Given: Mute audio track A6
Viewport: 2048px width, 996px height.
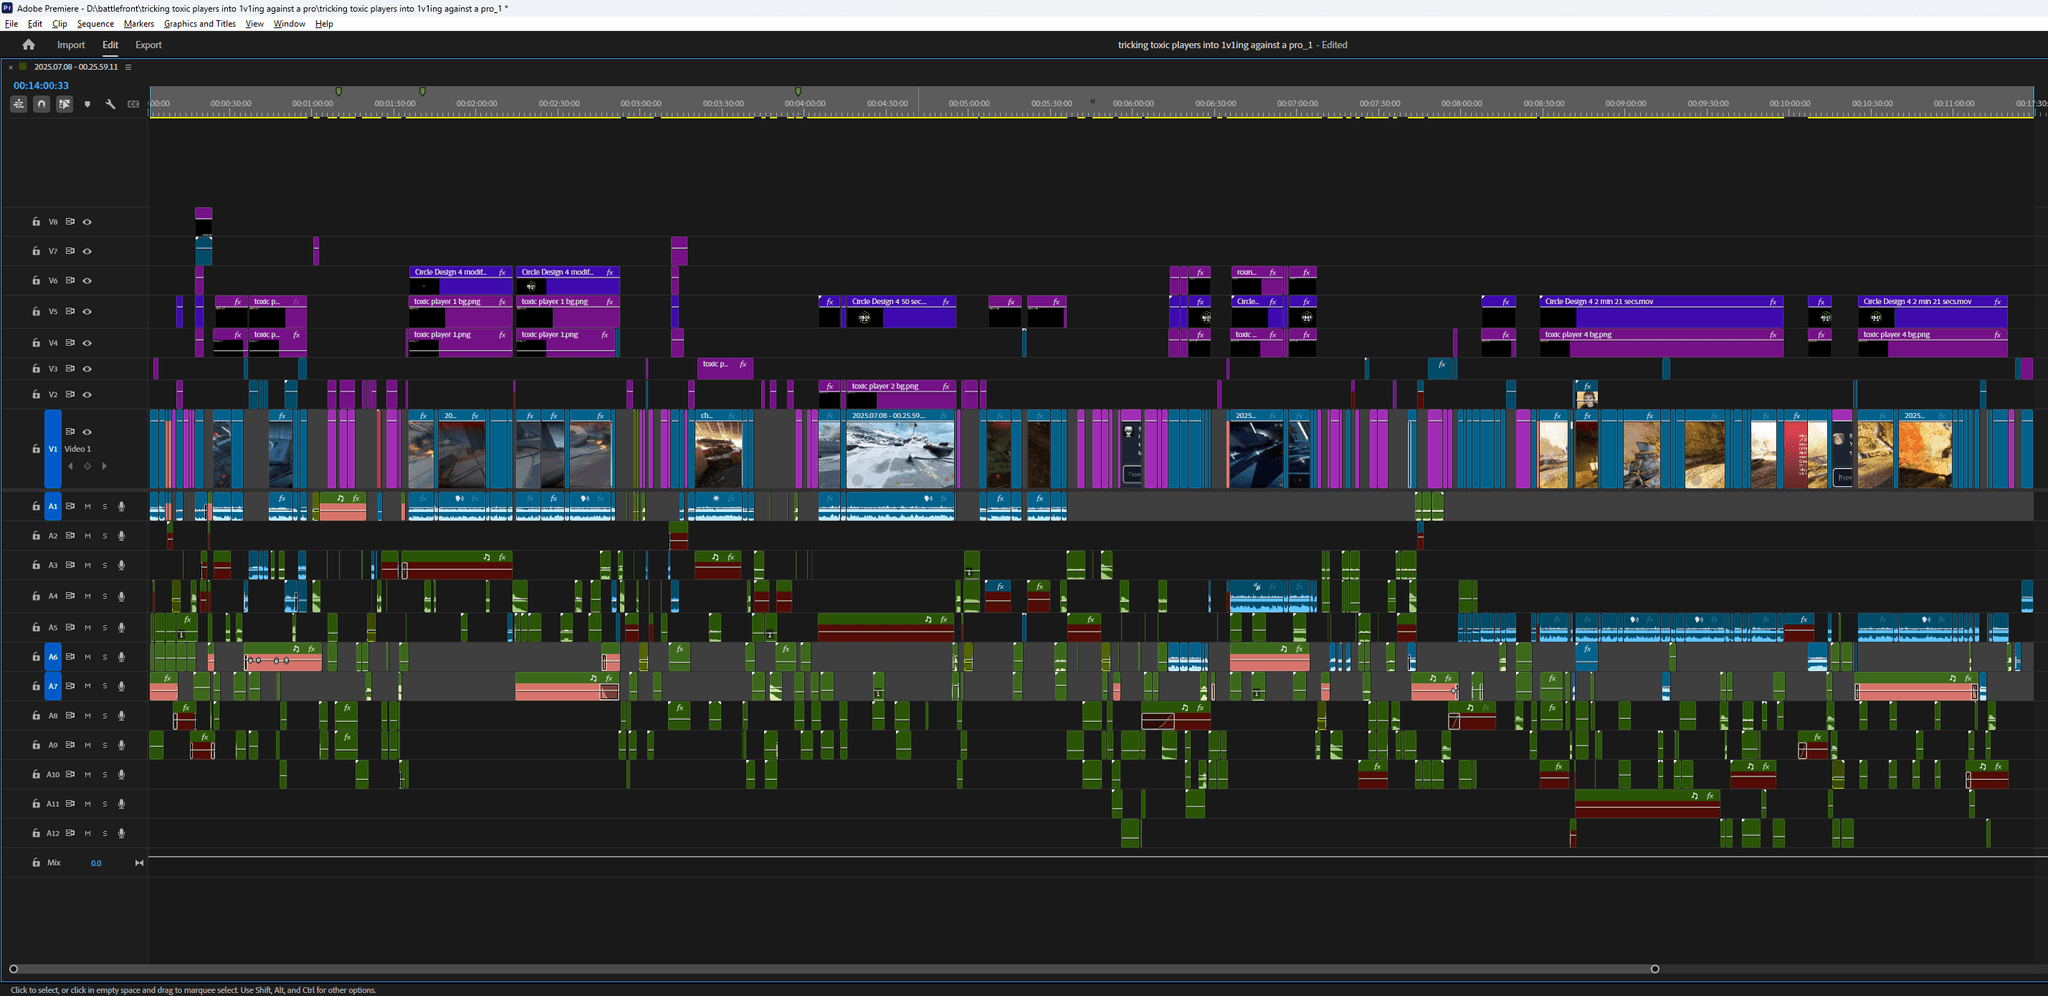Looking at the screenshot, I should 87,657.
